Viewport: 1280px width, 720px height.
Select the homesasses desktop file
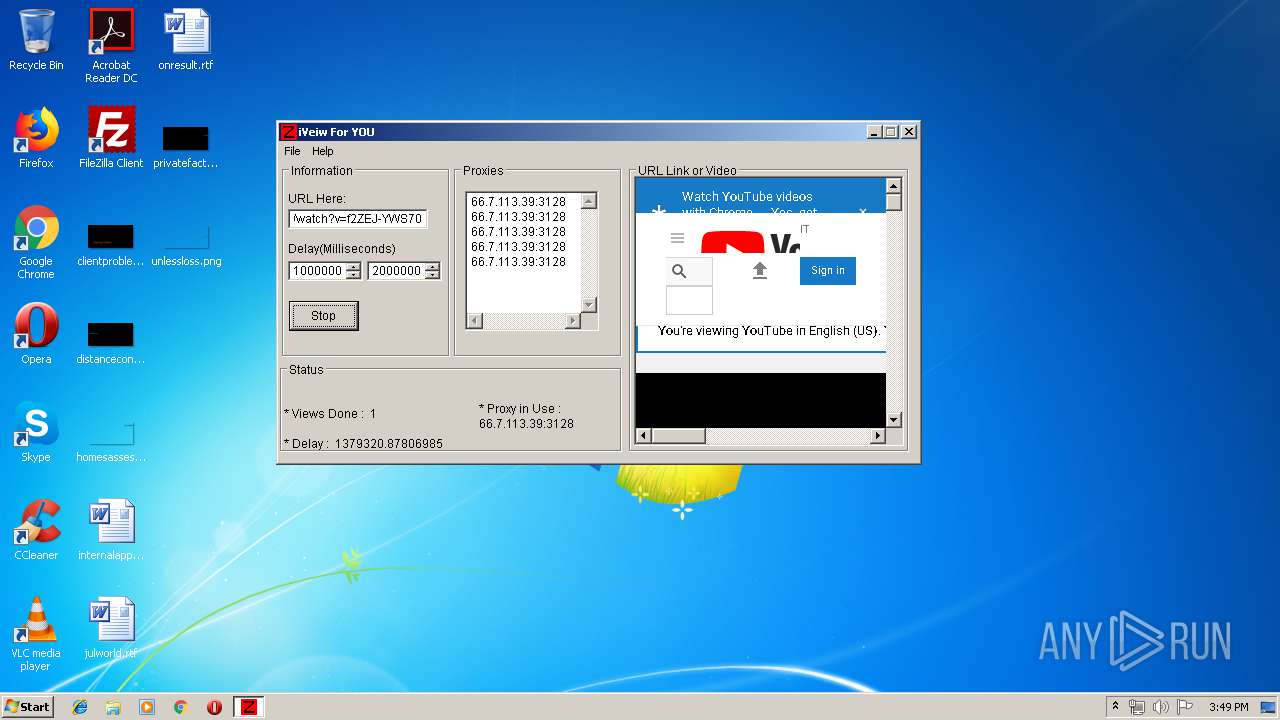(x=111, y=441)
